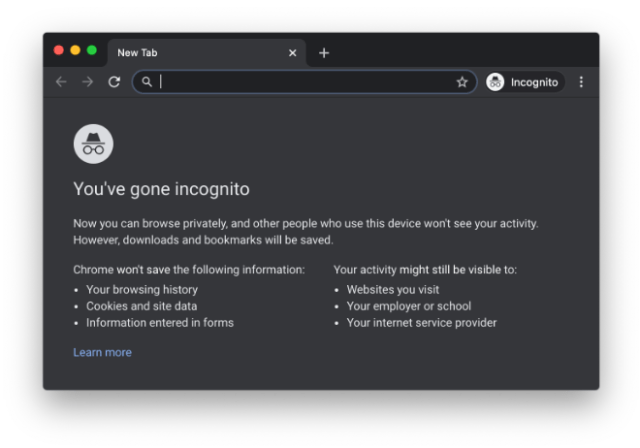Click the You've gone incognito heading
Screen dimensions: 640x448
[x=161, y=189]
